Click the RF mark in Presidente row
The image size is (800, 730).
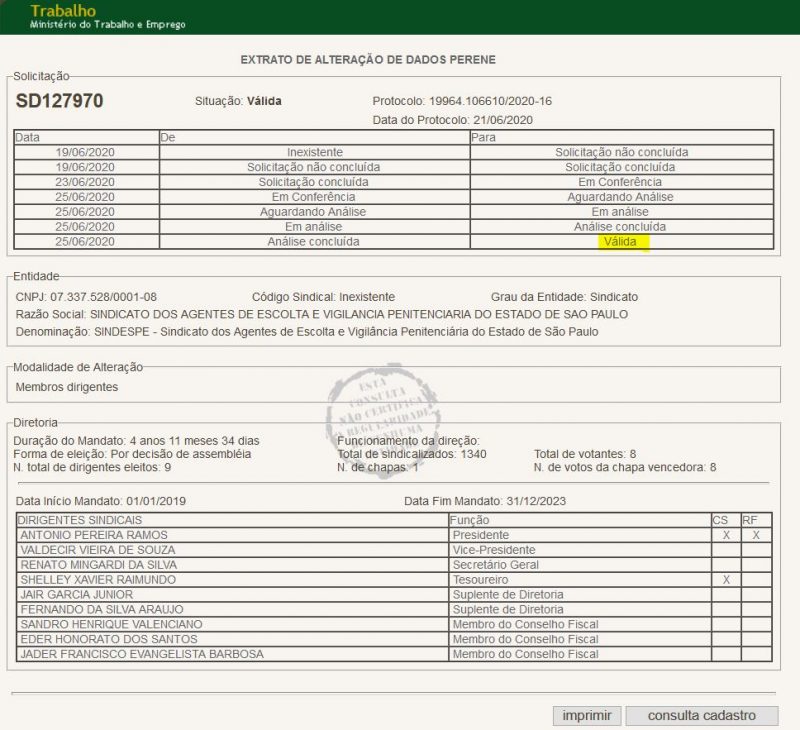click(756, 535)
